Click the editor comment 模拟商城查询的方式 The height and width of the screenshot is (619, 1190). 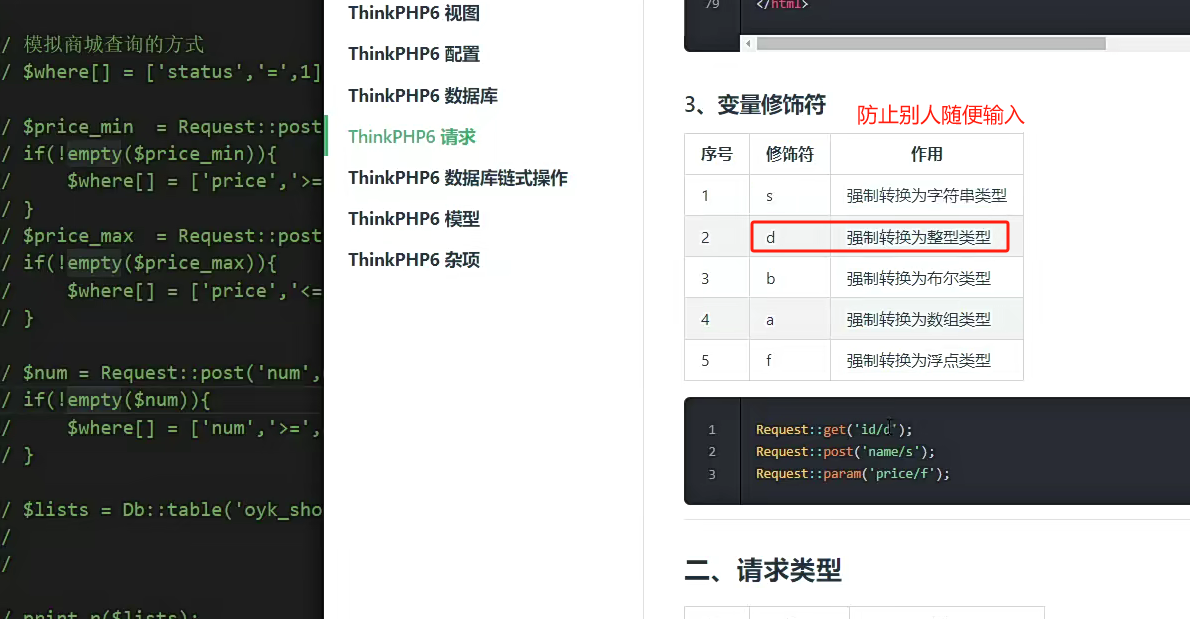(x=114, y=44)
